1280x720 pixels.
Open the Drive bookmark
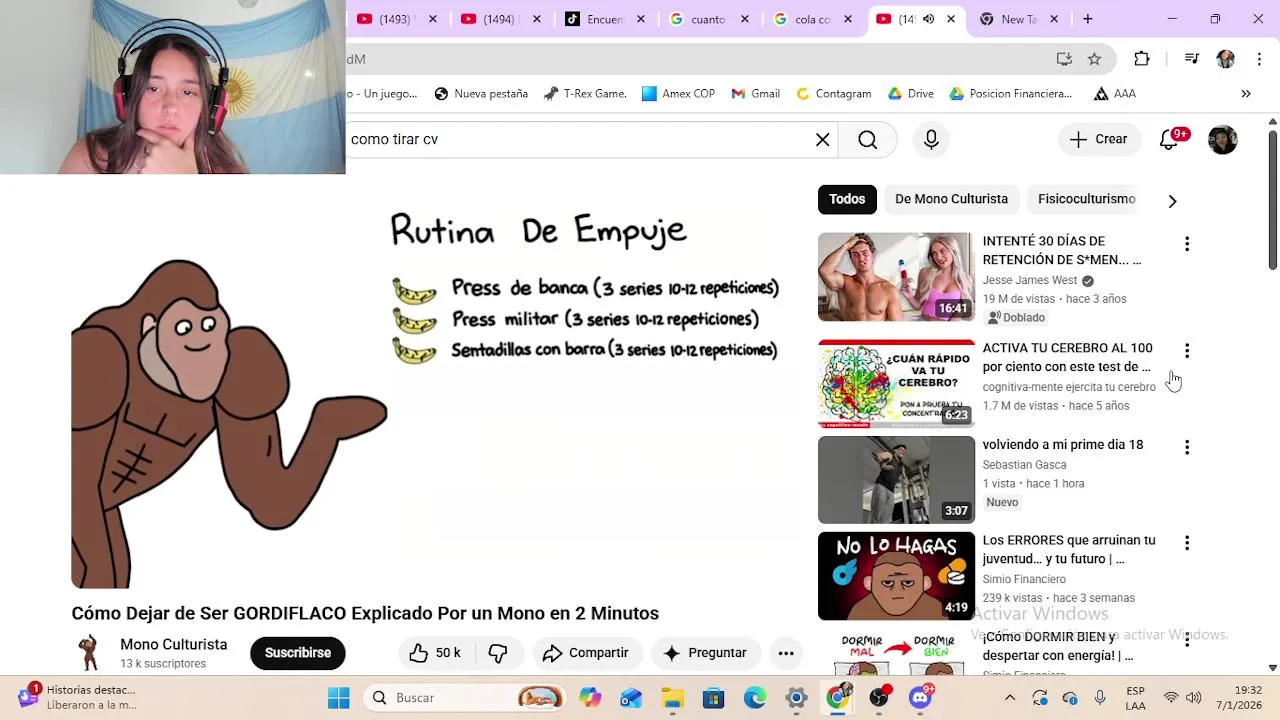click(911, 94)
